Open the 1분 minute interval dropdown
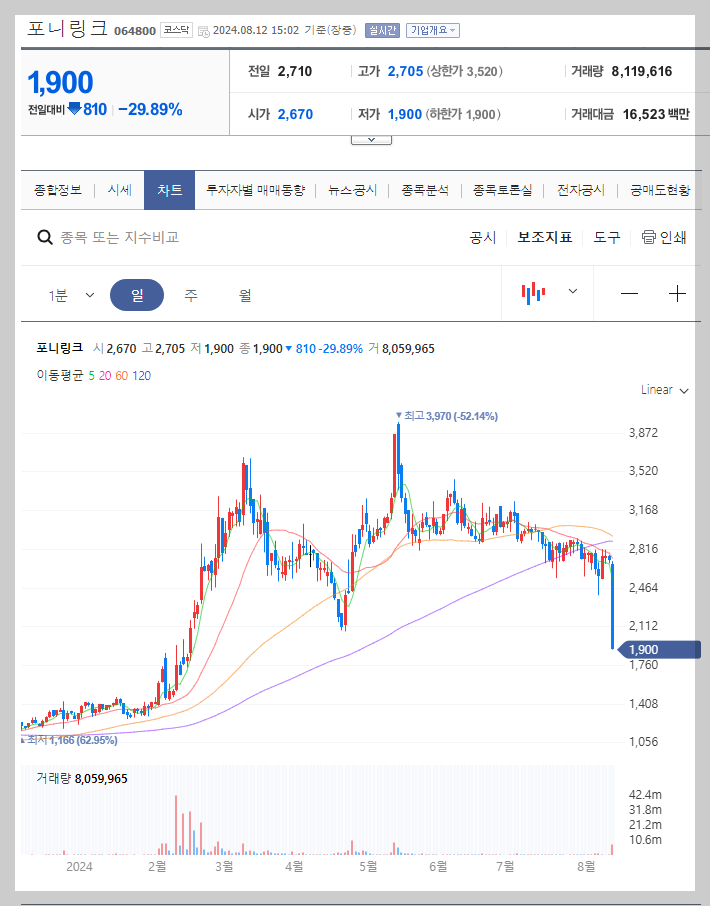The image size is (710, 906). tap(70, 293)
